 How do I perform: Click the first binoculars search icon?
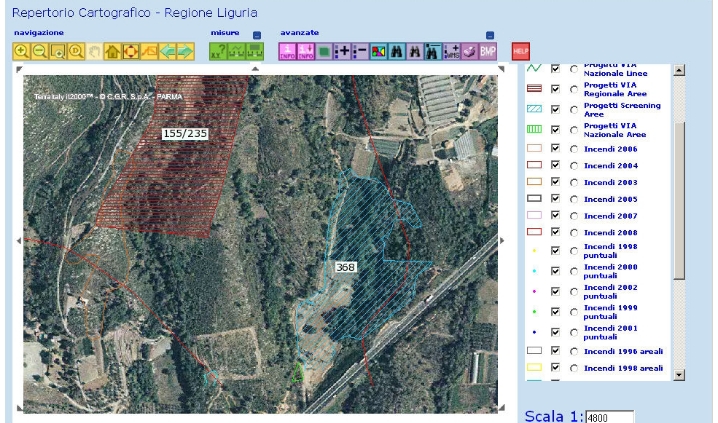pos(397,51)
